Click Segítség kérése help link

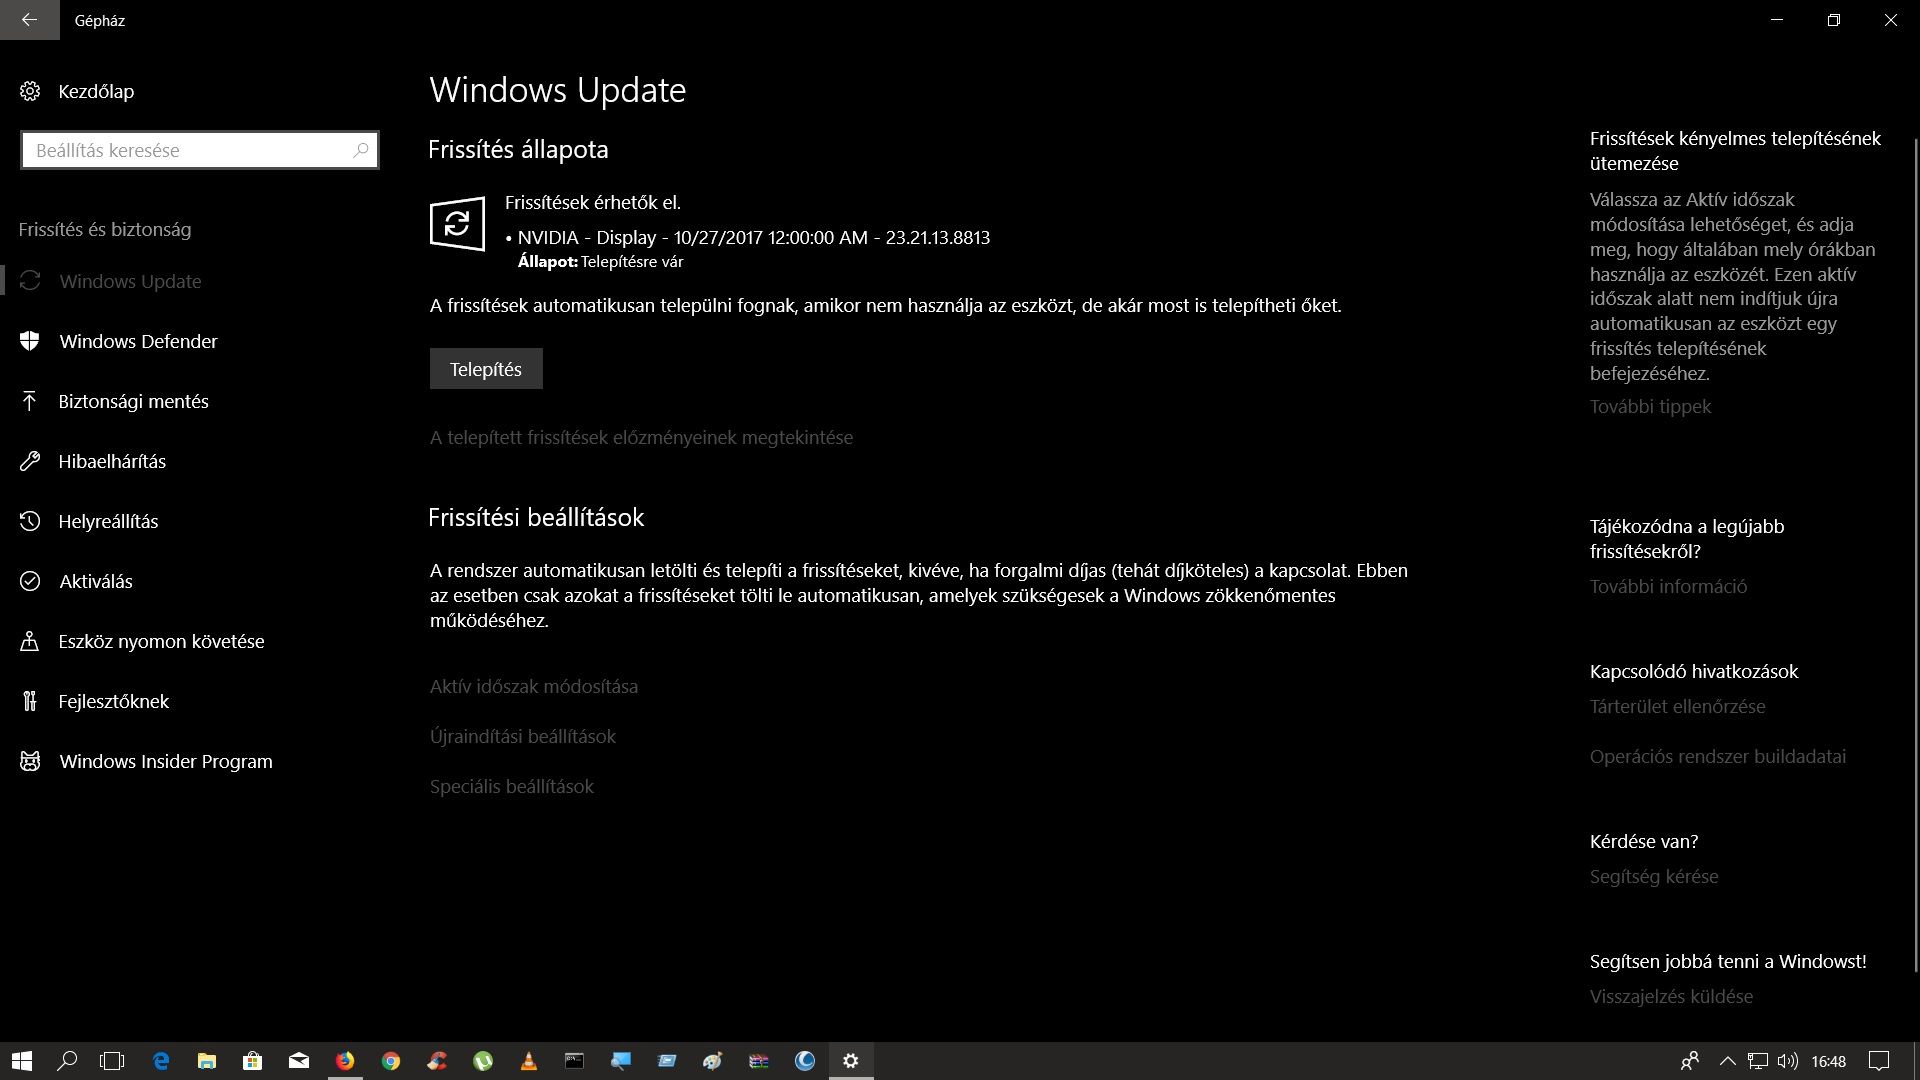pos(1654,876)
